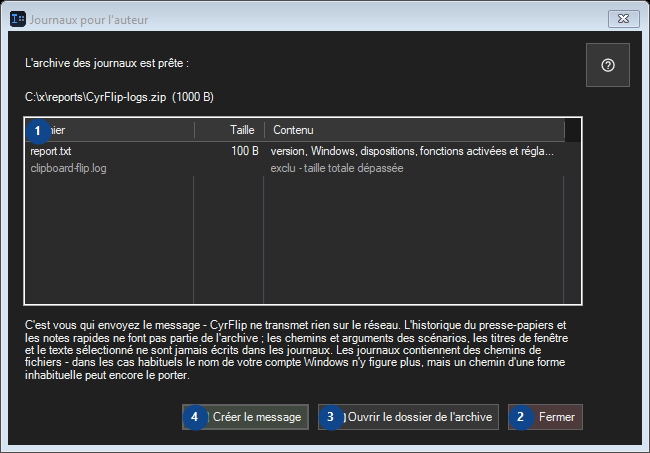650x453 pixels.
Task: Click the Contenu column header
Action: [414, 130]
